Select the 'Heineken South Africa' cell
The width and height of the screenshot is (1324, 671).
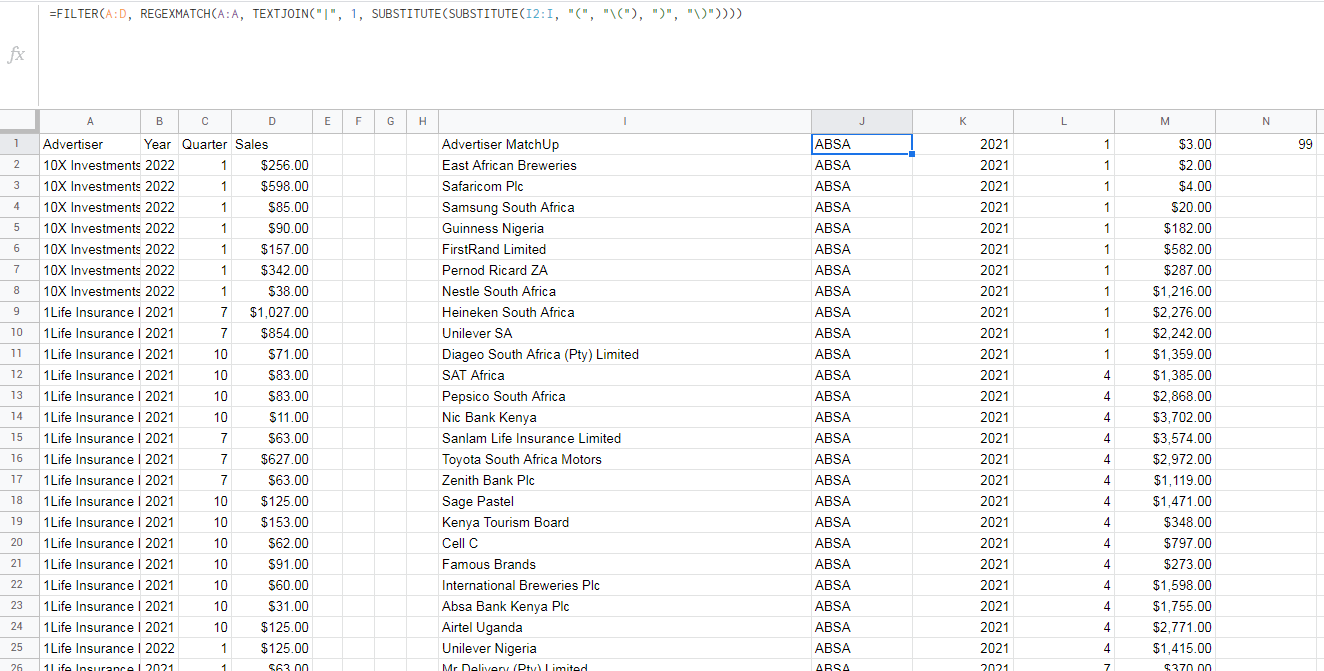tap(625, 312)
